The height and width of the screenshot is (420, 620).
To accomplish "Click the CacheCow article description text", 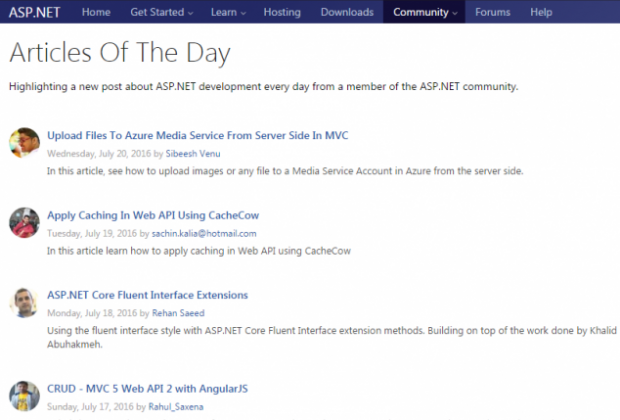I will (x=199, y=251).
